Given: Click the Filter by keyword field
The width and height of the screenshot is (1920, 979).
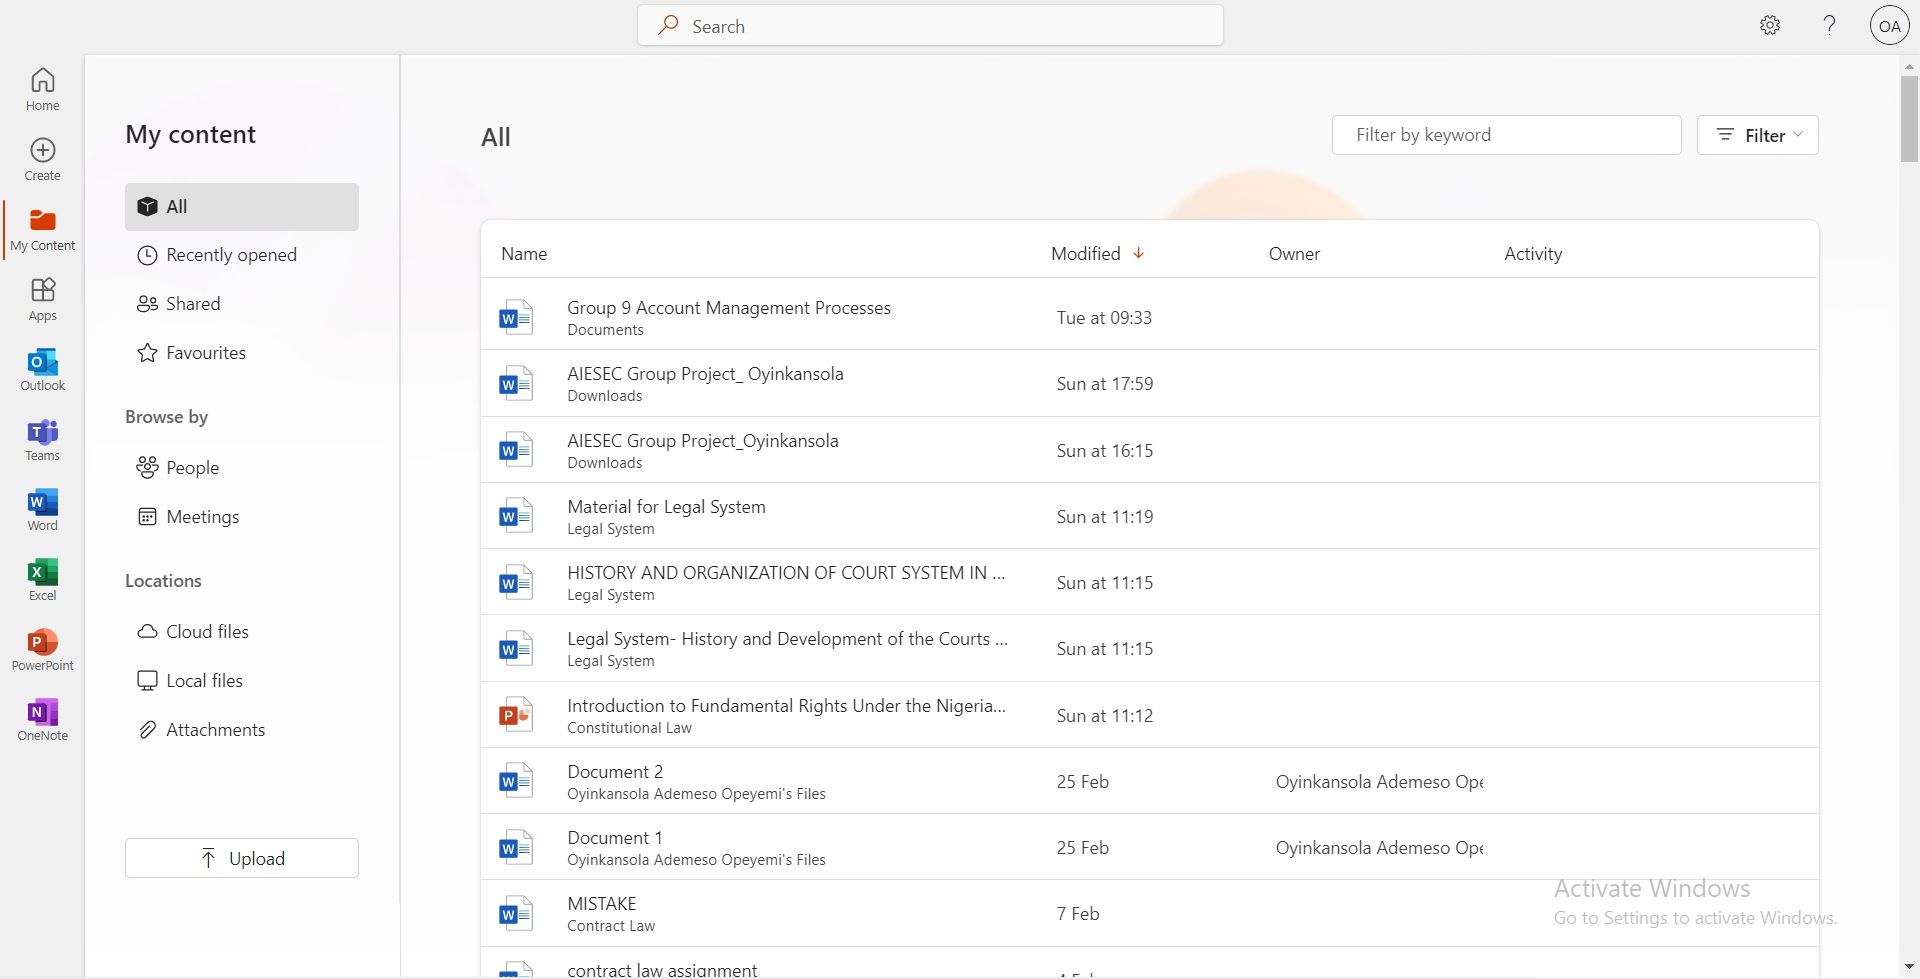Looking at the screenshot, I should 1506,135.
